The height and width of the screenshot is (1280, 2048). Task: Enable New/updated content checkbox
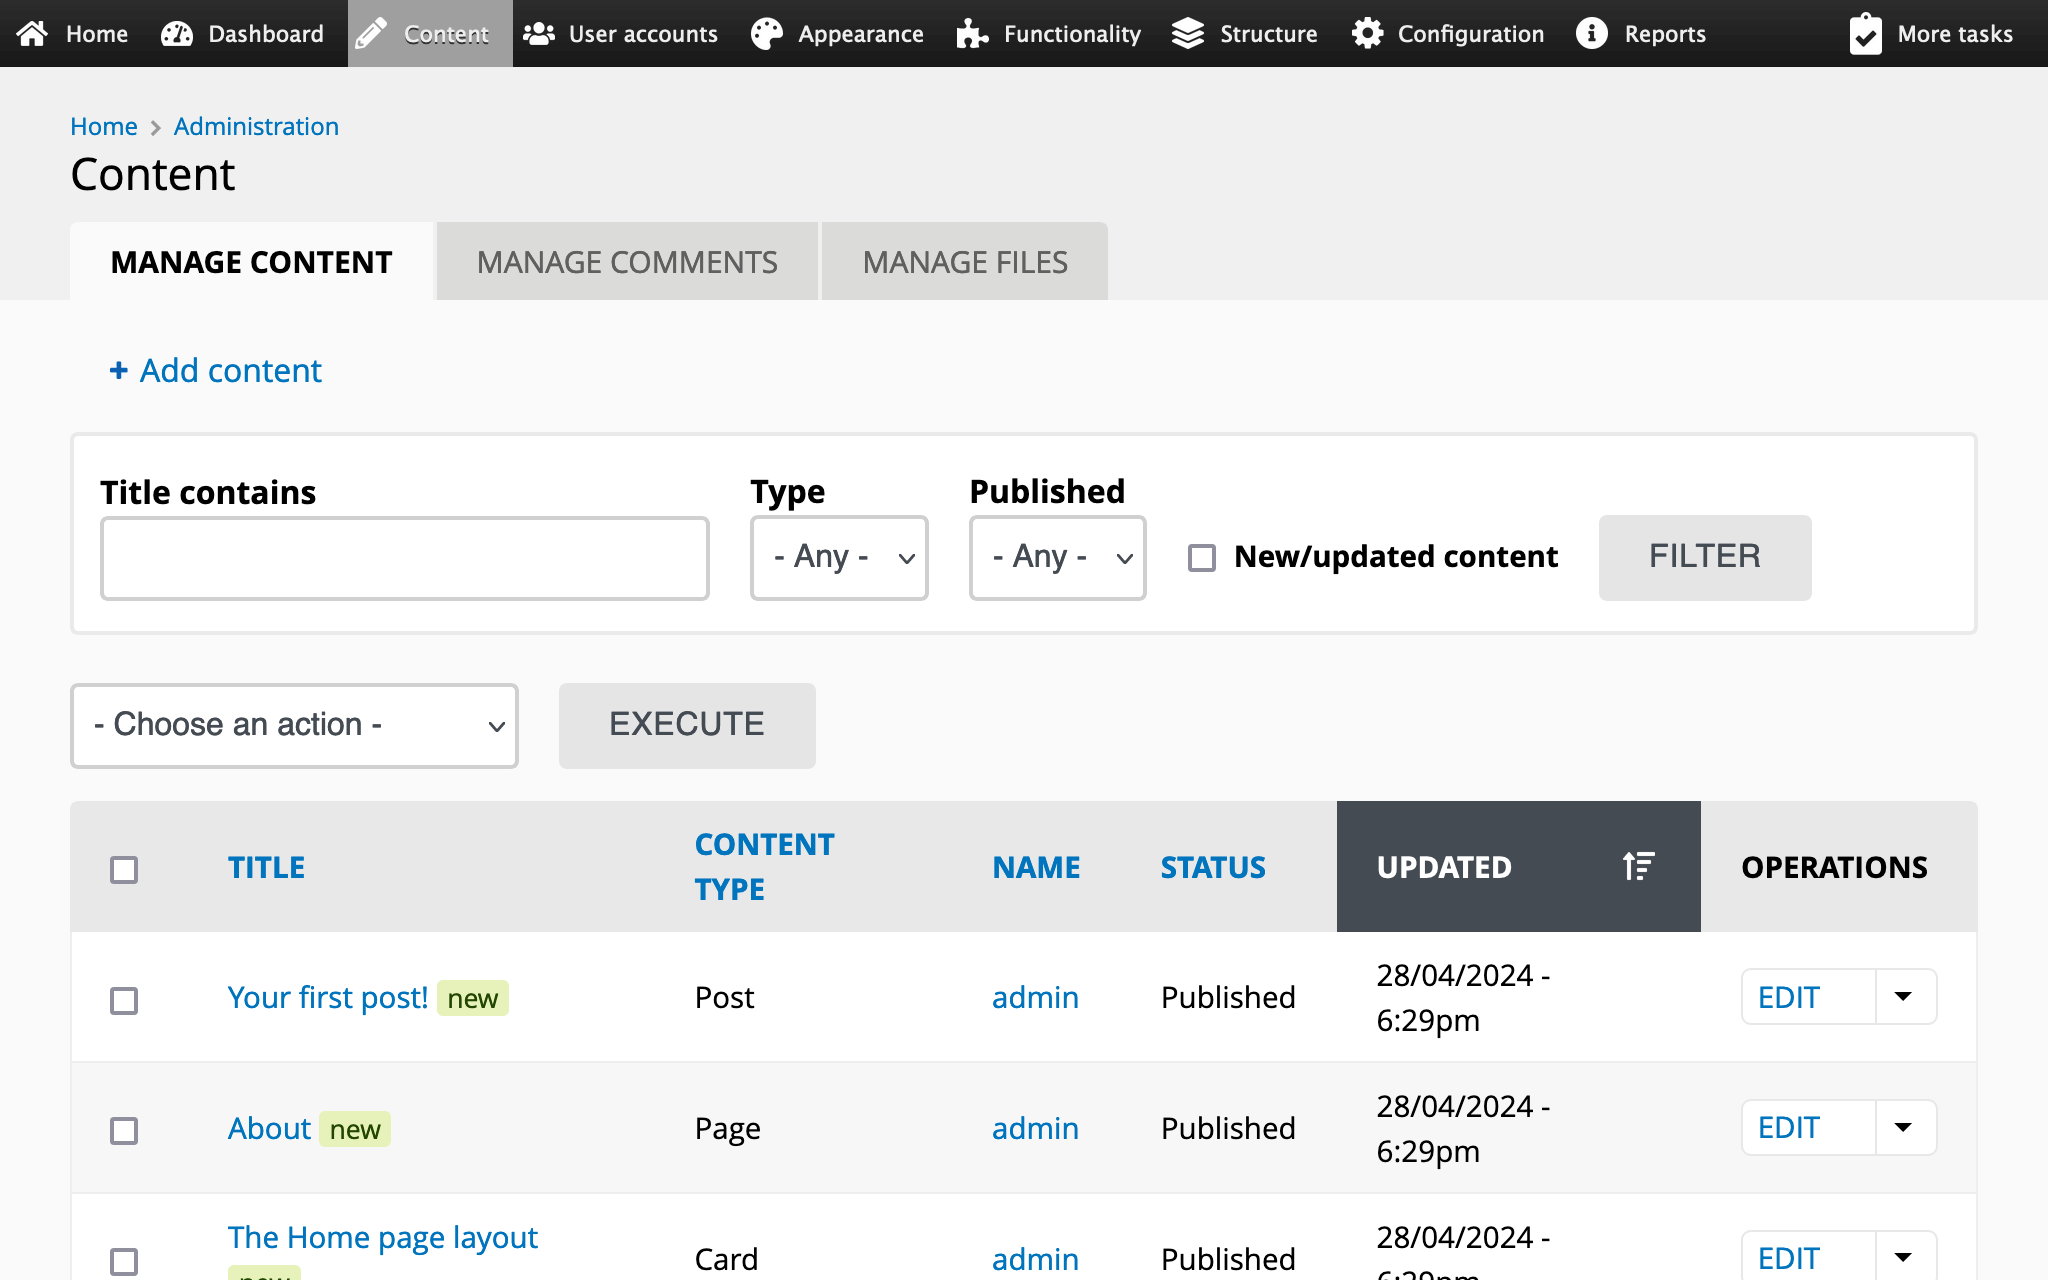(x=1202, y=558)
